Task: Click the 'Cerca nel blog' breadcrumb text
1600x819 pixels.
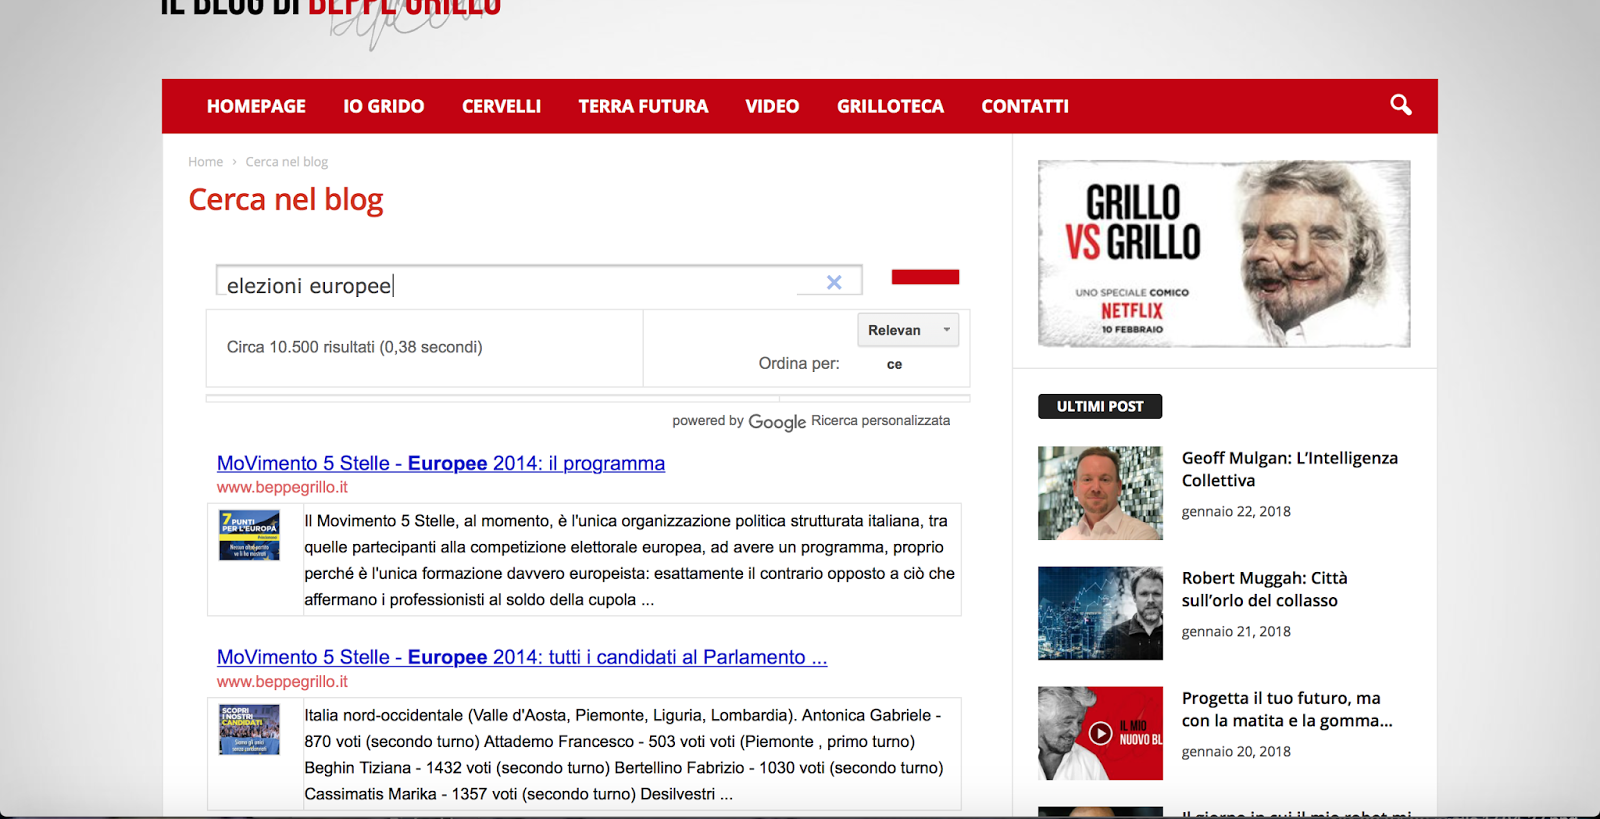Action: click(x=287, y=162)
